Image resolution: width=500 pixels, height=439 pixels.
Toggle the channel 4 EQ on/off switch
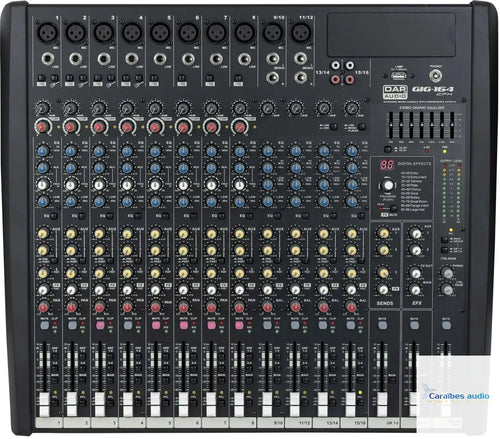[x=138, y=216]
